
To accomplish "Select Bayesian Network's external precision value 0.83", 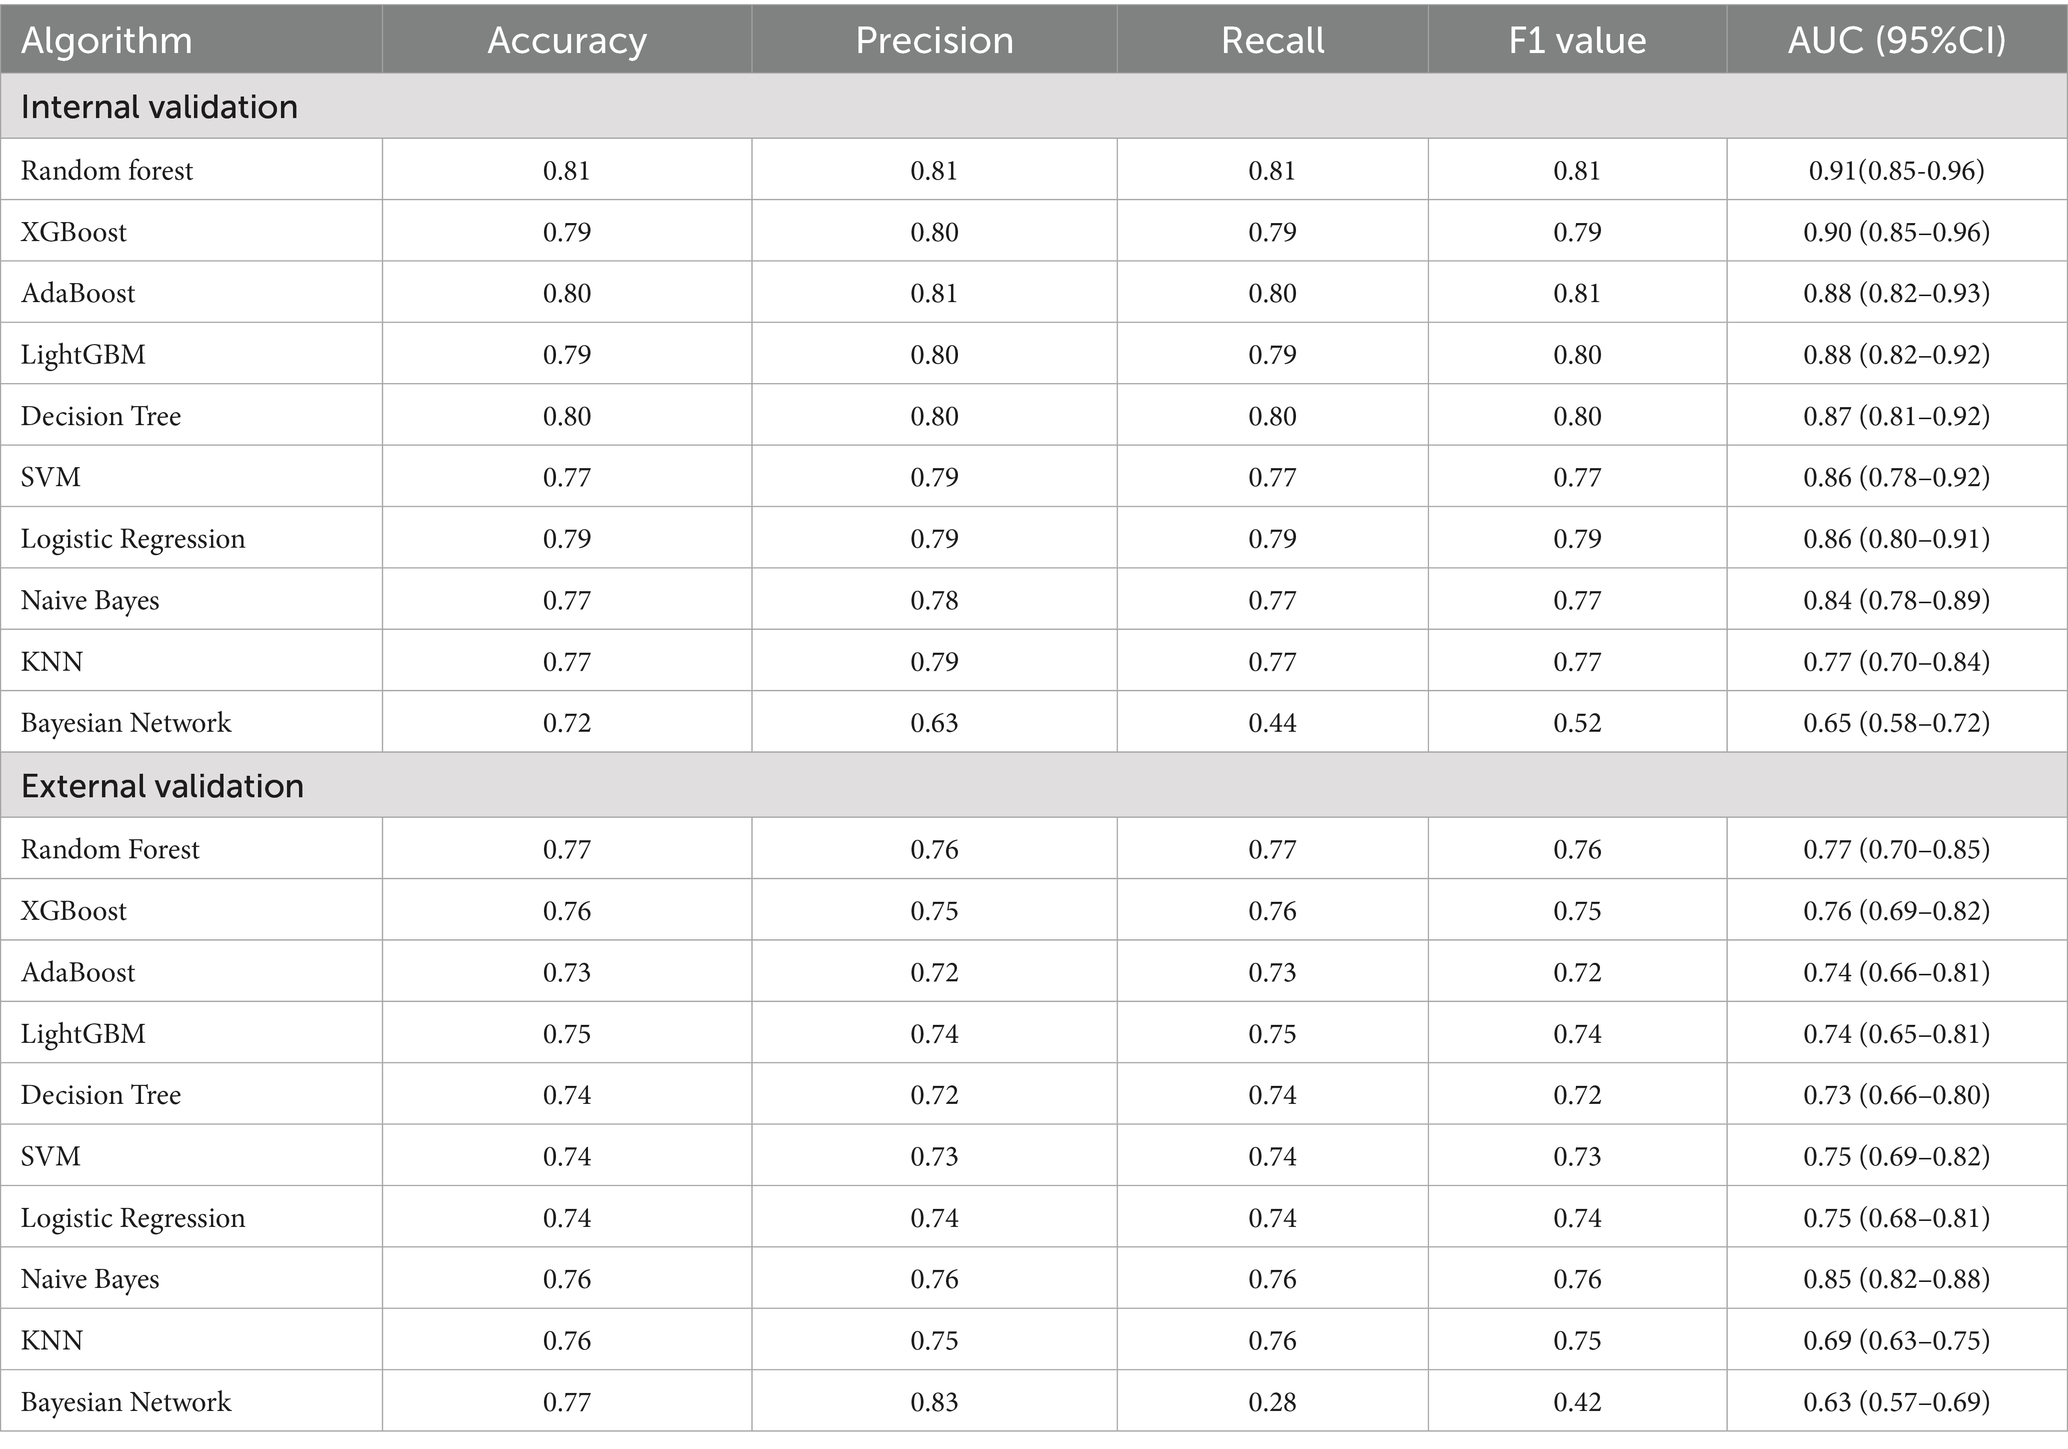I will (x=934, y=1402).
